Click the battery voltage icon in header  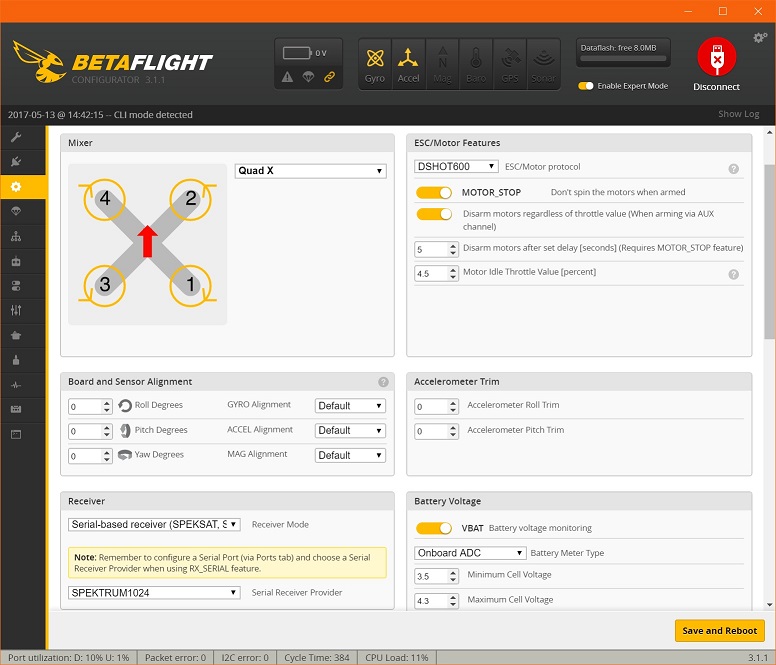click(297, 52)
